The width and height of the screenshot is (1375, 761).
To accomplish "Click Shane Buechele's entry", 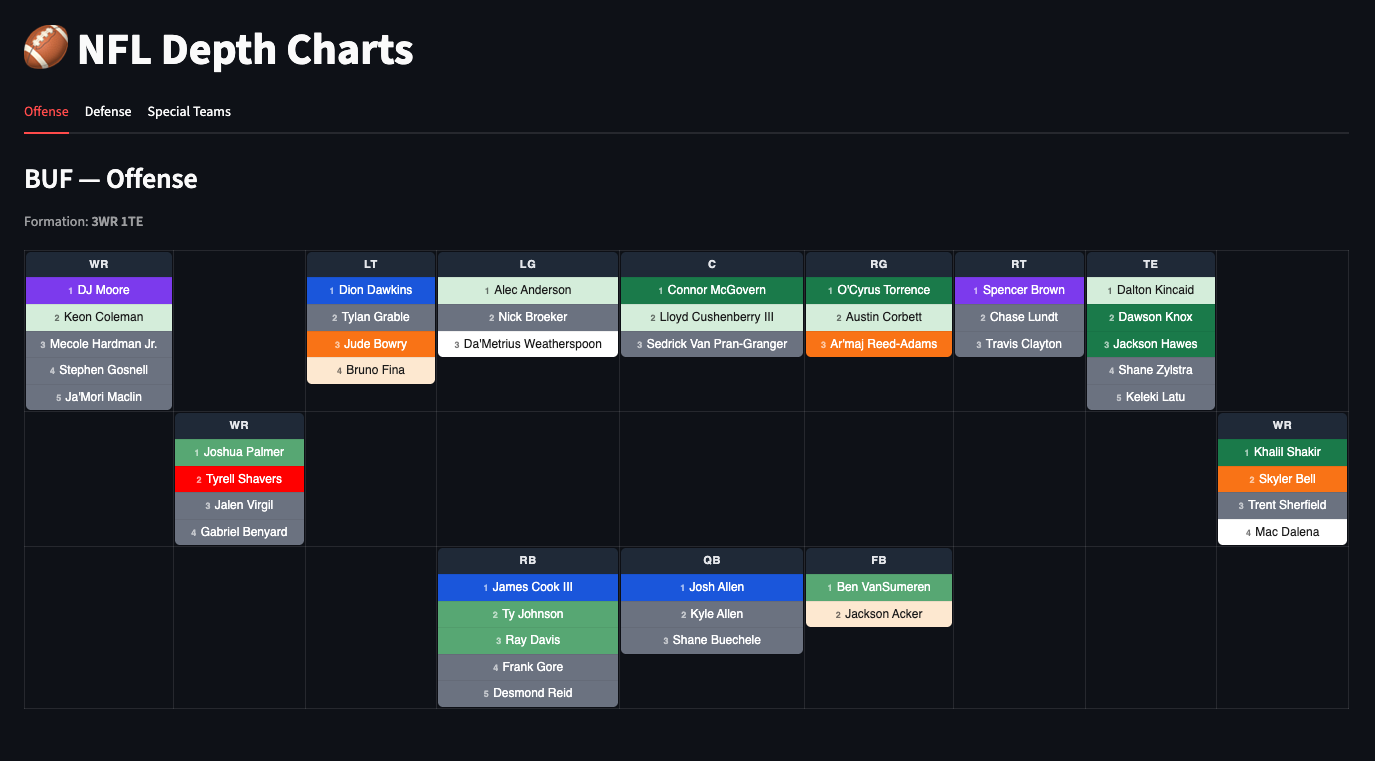I will 712,641.
